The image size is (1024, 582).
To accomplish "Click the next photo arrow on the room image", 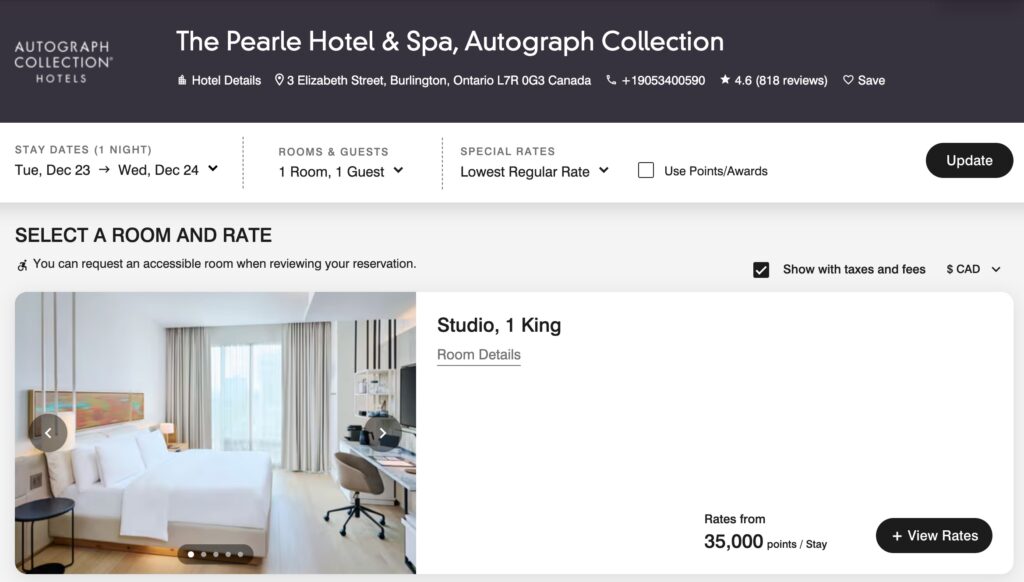I will pos(384,433).
